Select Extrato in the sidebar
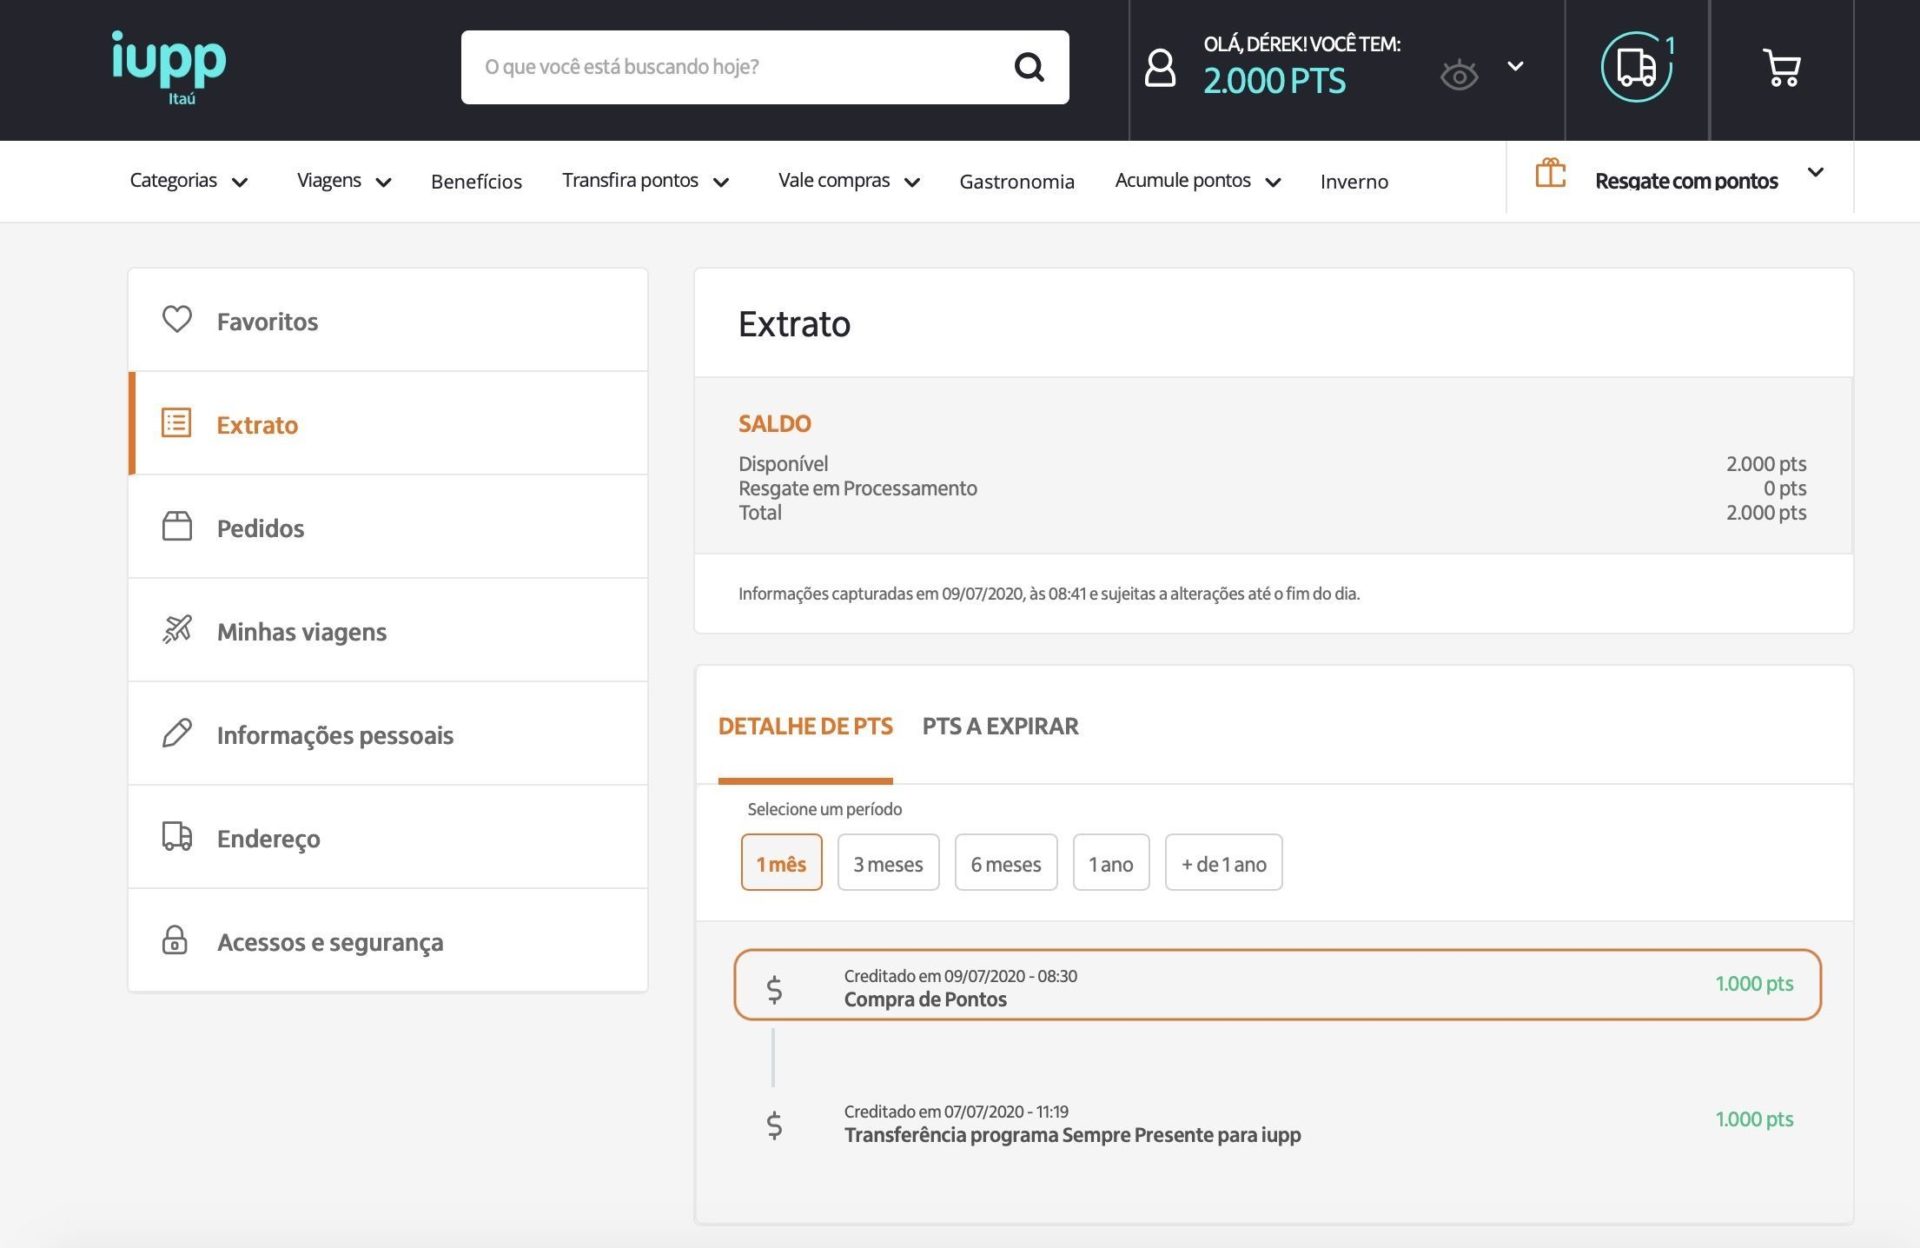1920x1248 pixels. (x=388, y=423)
